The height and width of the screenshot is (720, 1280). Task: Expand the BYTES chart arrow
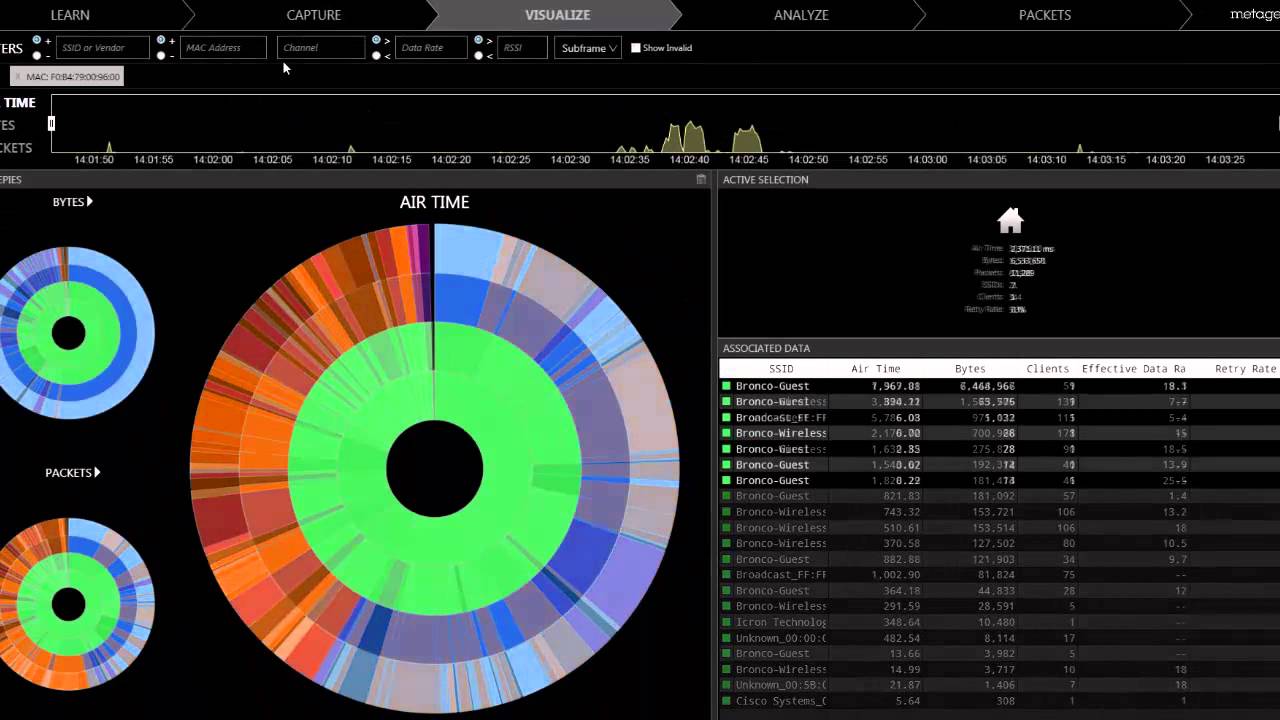(89, 202)
